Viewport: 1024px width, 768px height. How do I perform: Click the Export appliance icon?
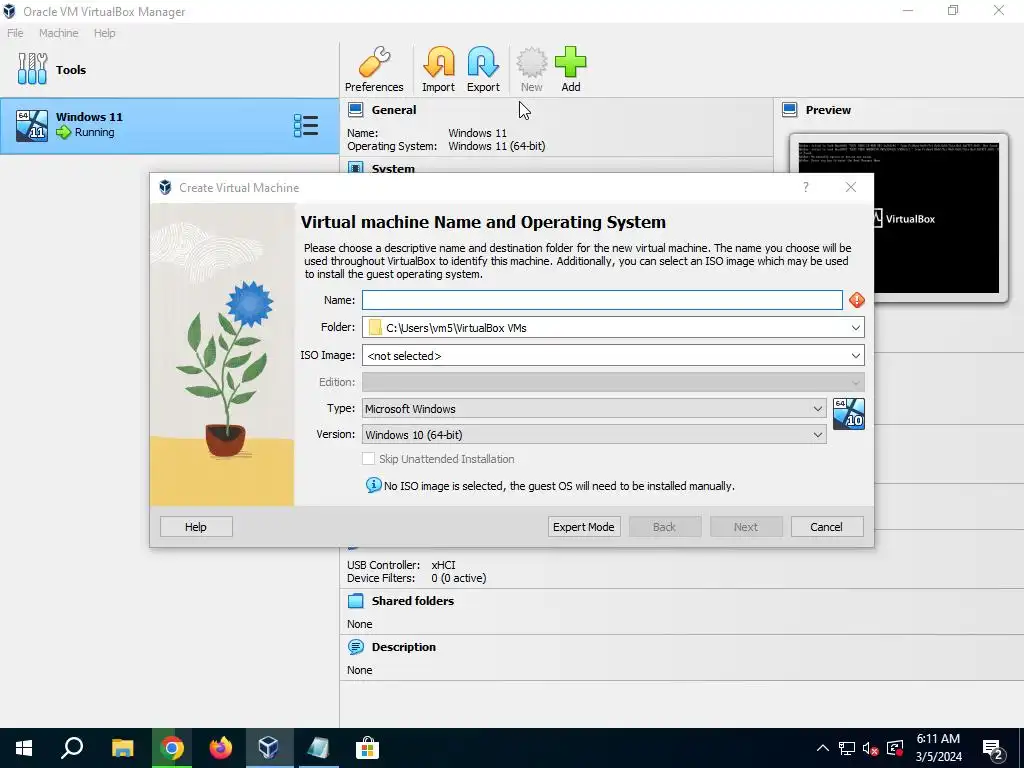point(483,70)
